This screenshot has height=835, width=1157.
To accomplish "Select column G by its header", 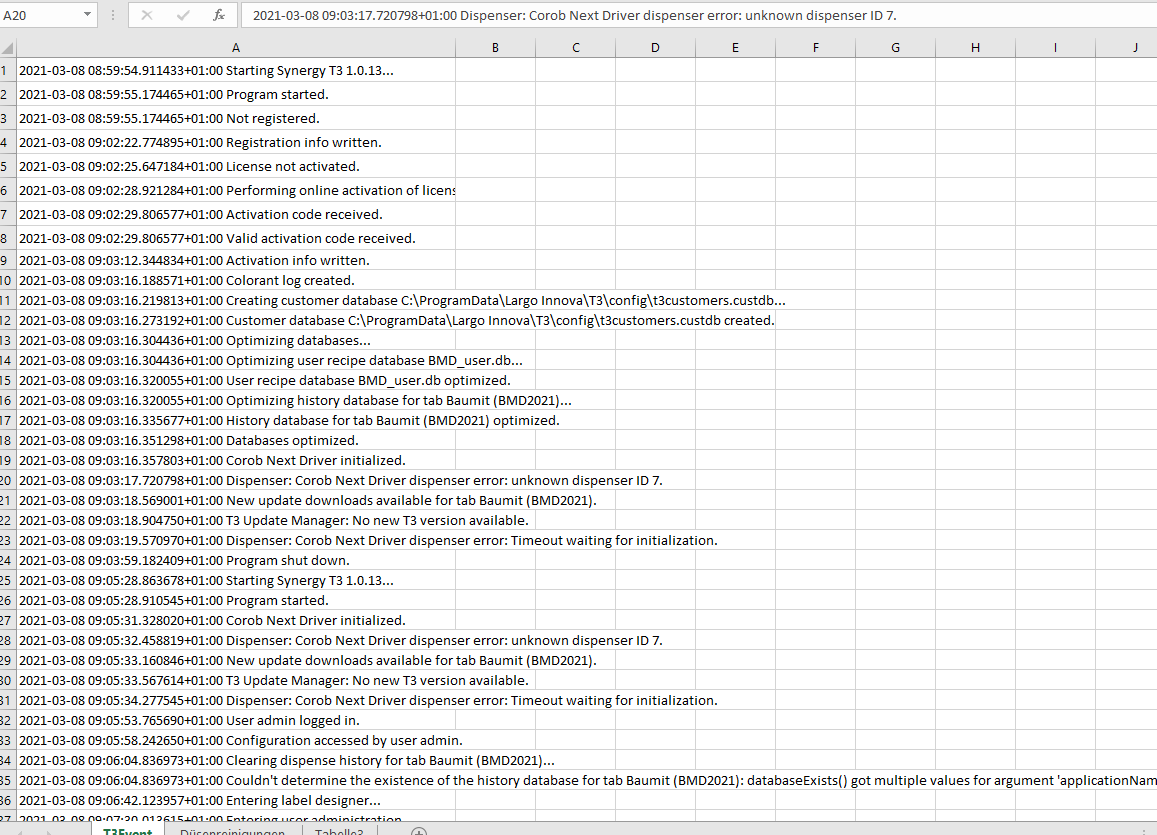I will [x=895, y=48].
